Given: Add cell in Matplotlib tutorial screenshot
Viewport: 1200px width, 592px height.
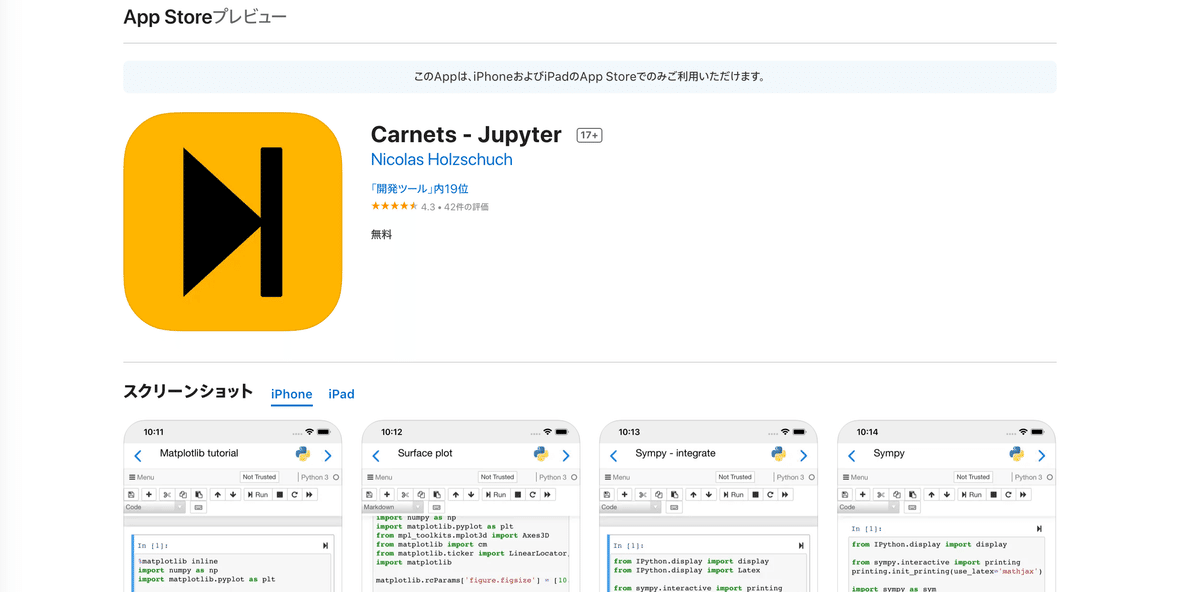Looking at the screenshot, I should 149,495.
